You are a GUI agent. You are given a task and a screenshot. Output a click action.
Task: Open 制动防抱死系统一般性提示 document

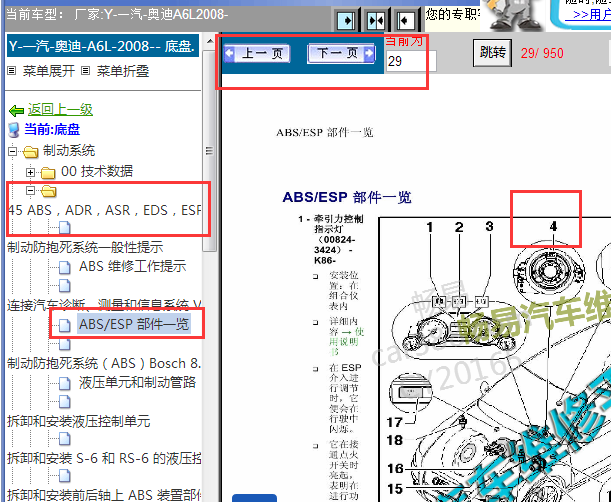(85, 247)
